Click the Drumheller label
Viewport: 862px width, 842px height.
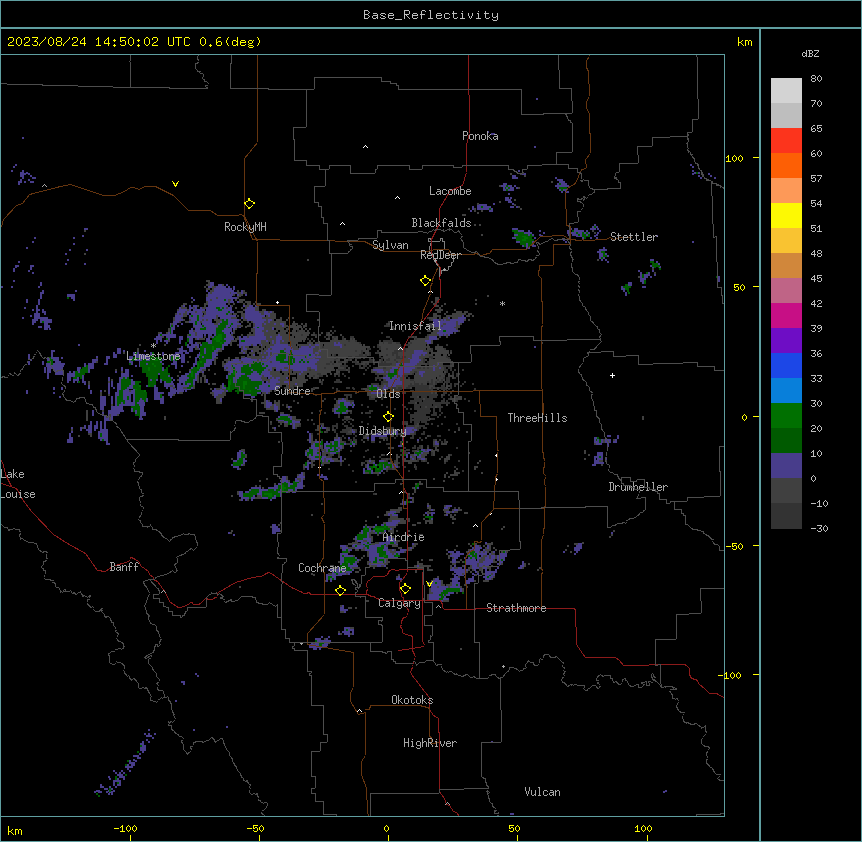pos(638,487)
